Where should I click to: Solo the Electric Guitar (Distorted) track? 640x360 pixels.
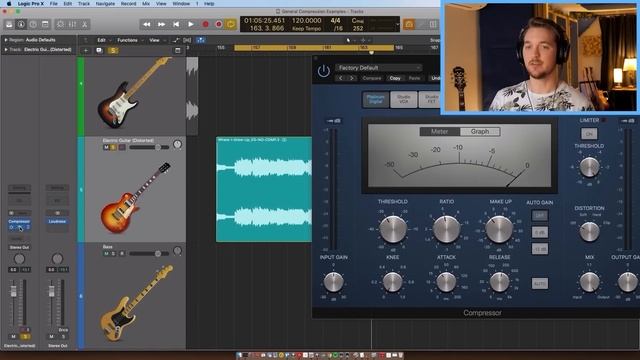point(113,147)
